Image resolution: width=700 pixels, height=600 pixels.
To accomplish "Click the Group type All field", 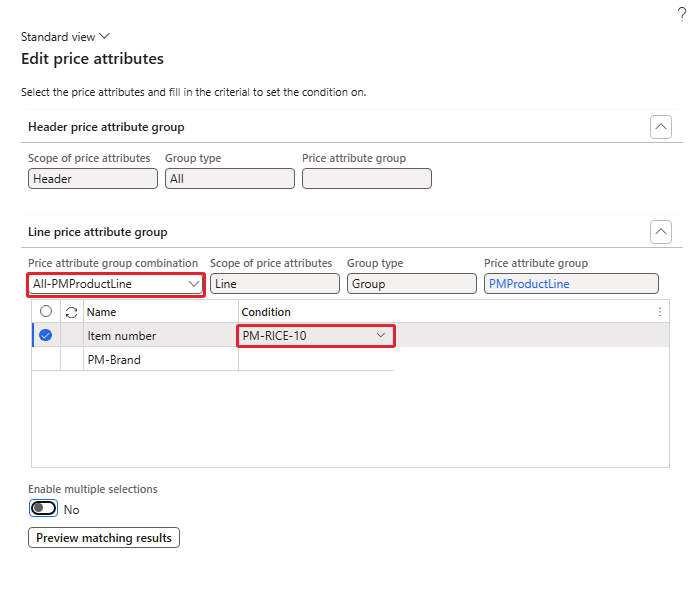I will pyautogui.click(x=230, y=179).
